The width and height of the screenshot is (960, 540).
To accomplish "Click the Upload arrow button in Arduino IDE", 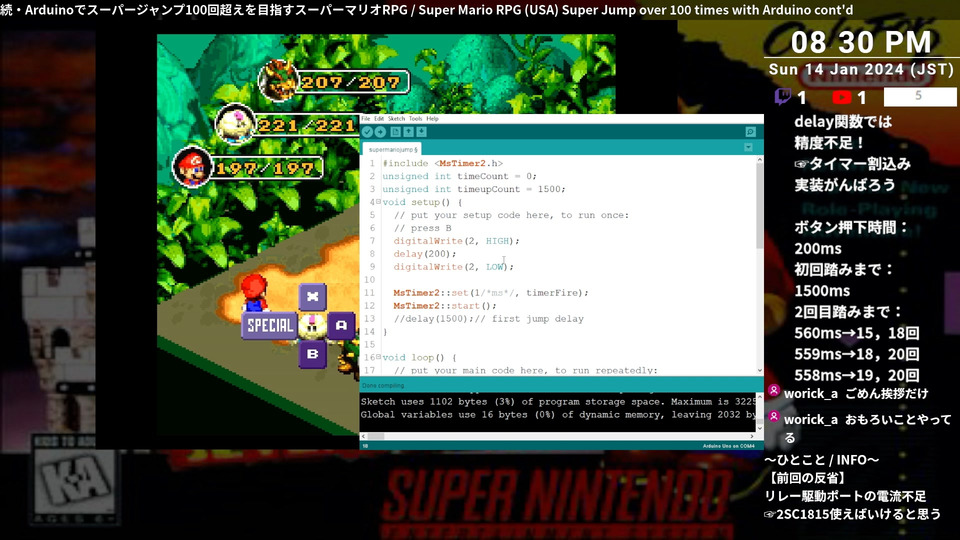I will pos(380,132).
